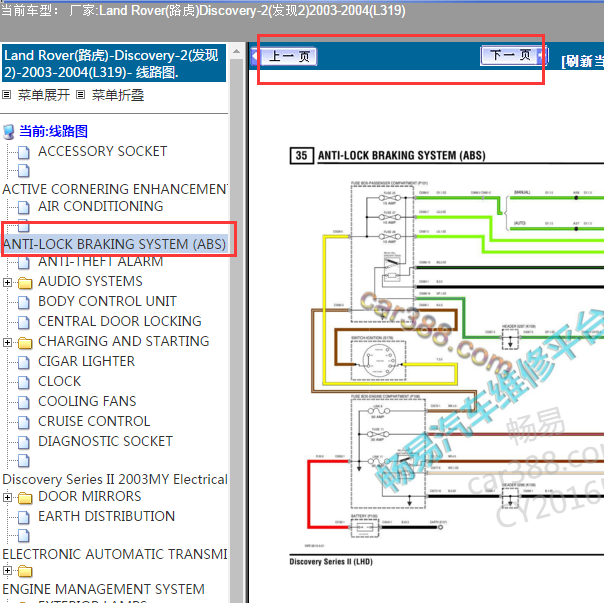Click the computer icon beside 当前:线路图
Viewport: 604px width, 603px height.
pyautogui.click(x=8, y=132)
